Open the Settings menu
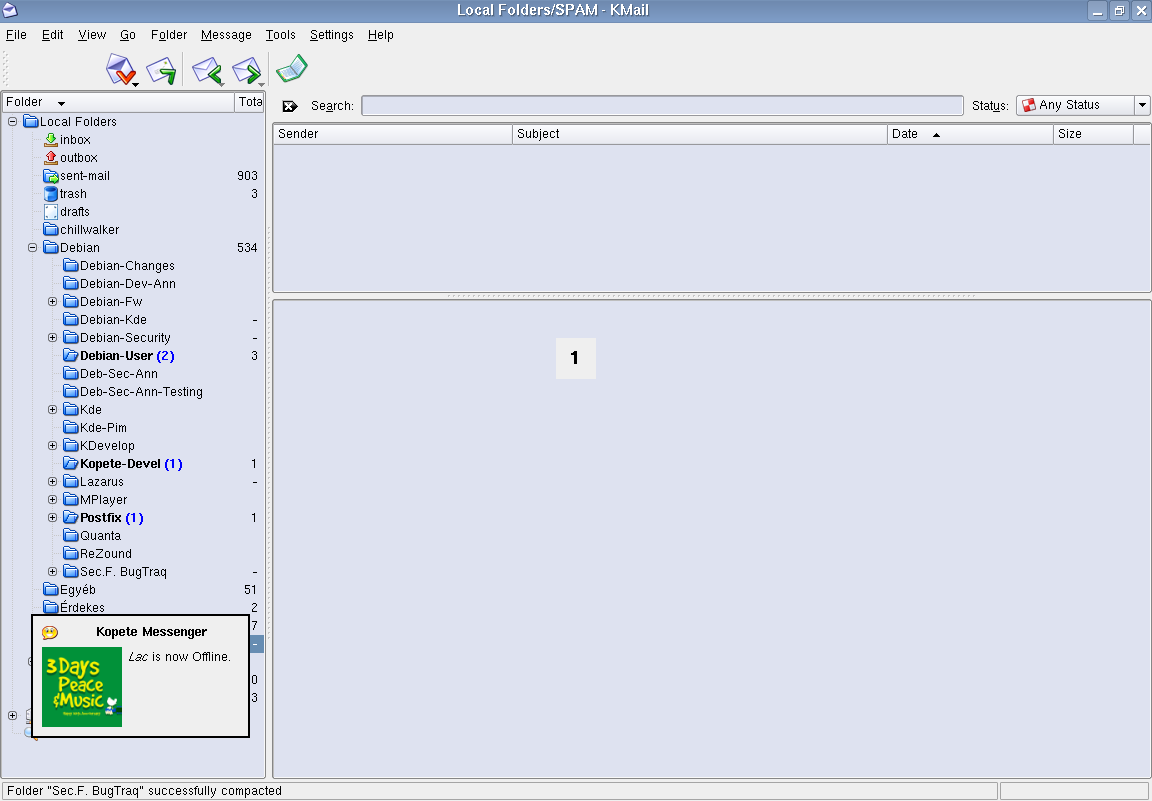The image size is (1152, 801). coord(331,35)
